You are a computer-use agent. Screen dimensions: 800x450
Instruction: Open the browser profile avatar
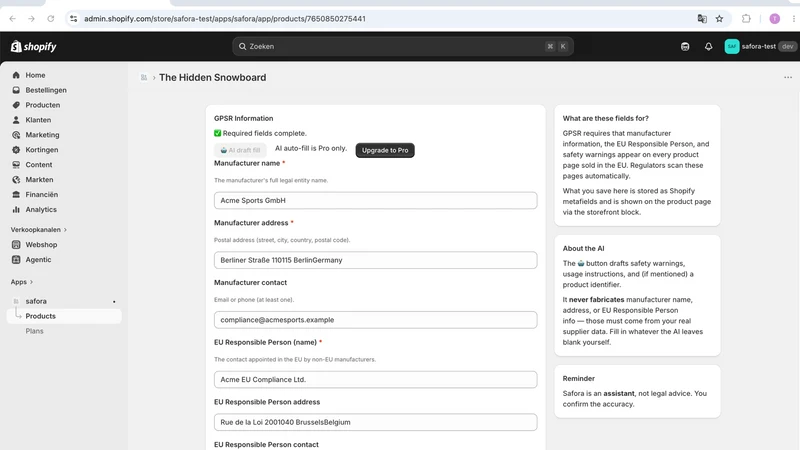774,19
